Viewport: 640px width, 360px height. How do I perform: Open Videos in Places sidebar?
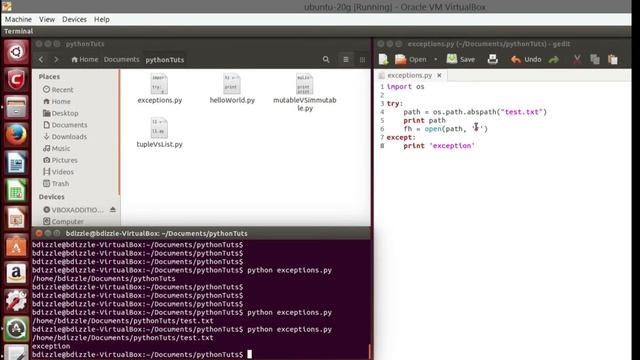point(59,172)
